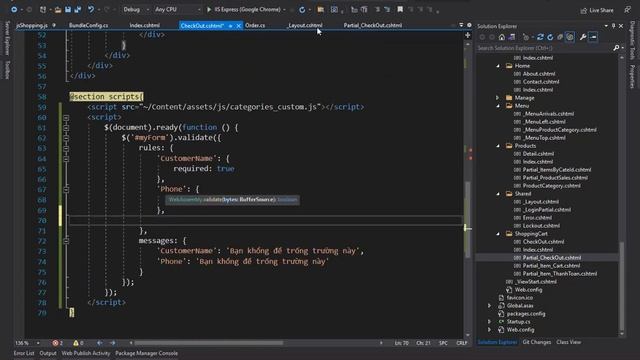Switch to the Order.cs tab

tap(255, 25)
